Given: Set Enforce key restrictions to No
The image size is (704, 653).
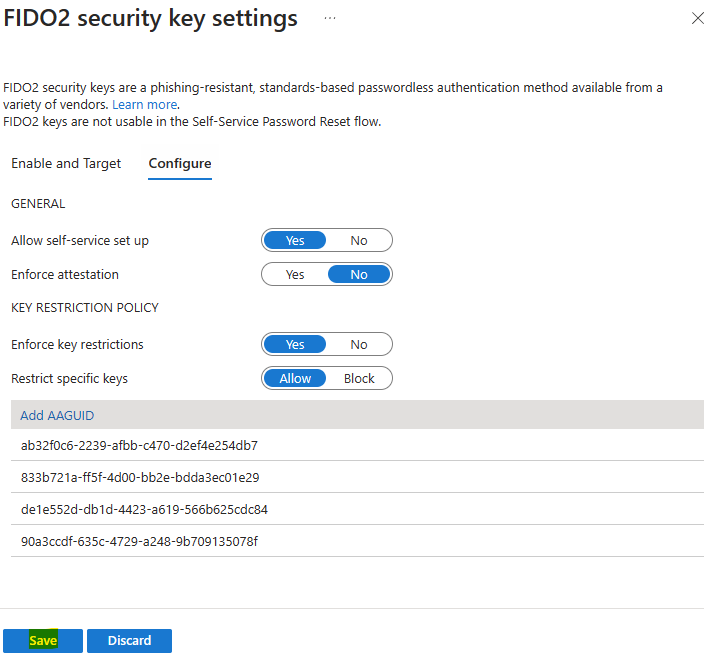Looking at the screenshot, I should (359, 344).
